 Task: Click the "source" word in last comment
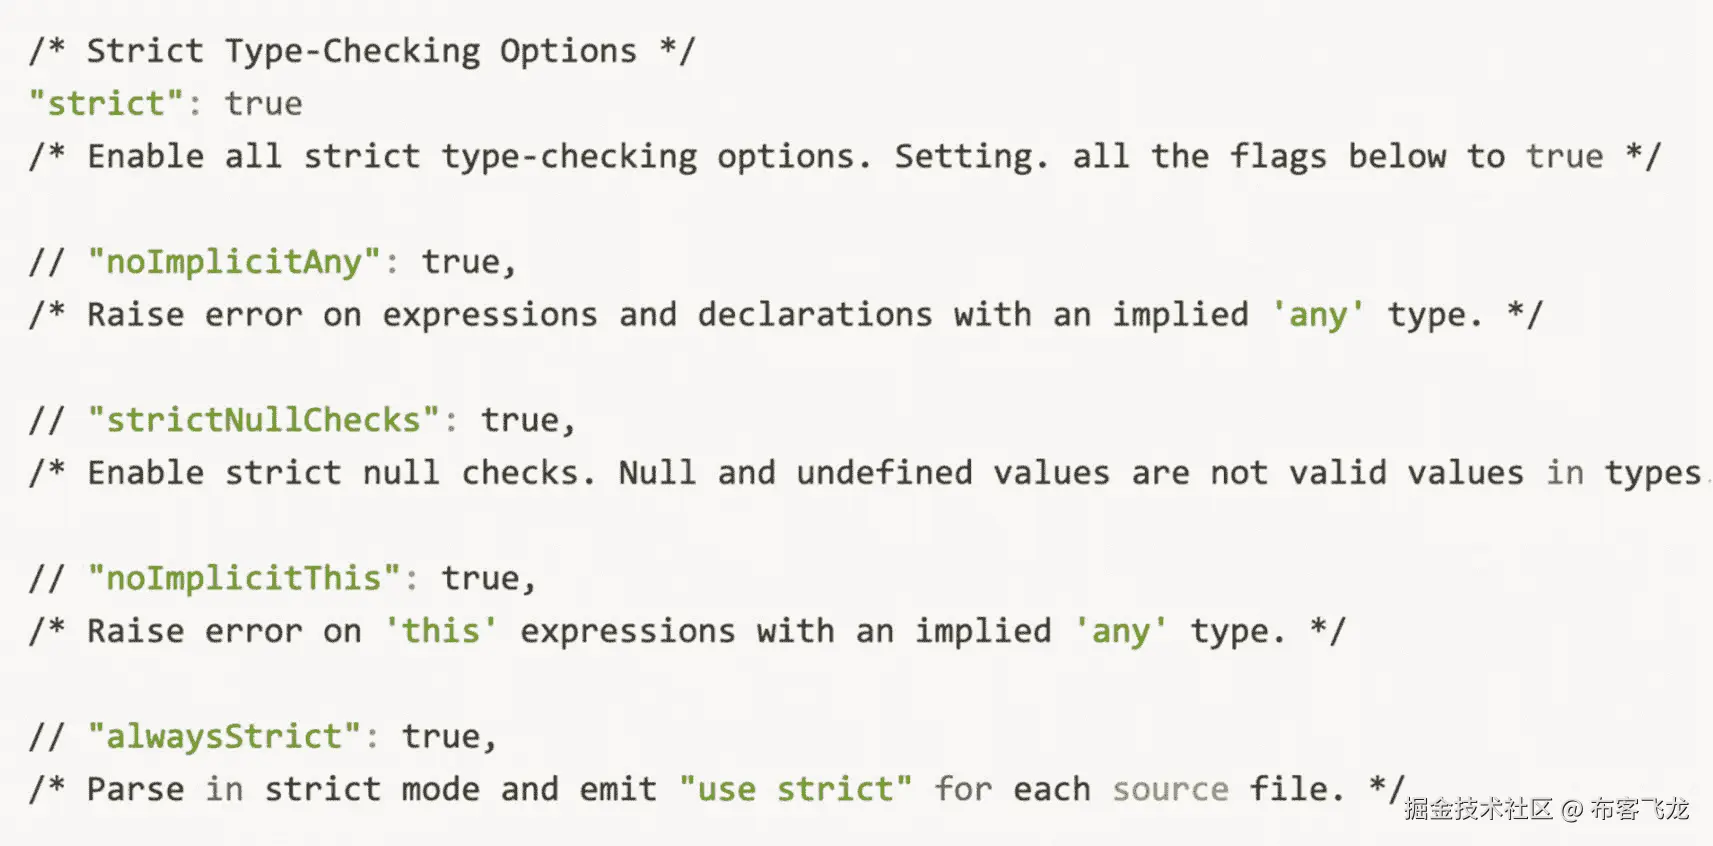(x=1170, y=789)
